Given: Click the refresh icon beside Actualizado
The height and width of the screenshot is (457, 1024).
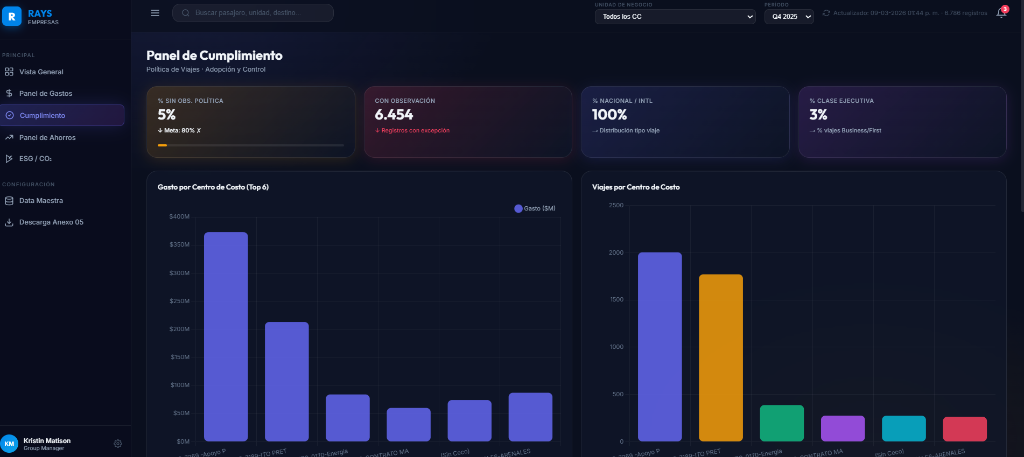Looking at the screenshot, I should tap(826, 13).
